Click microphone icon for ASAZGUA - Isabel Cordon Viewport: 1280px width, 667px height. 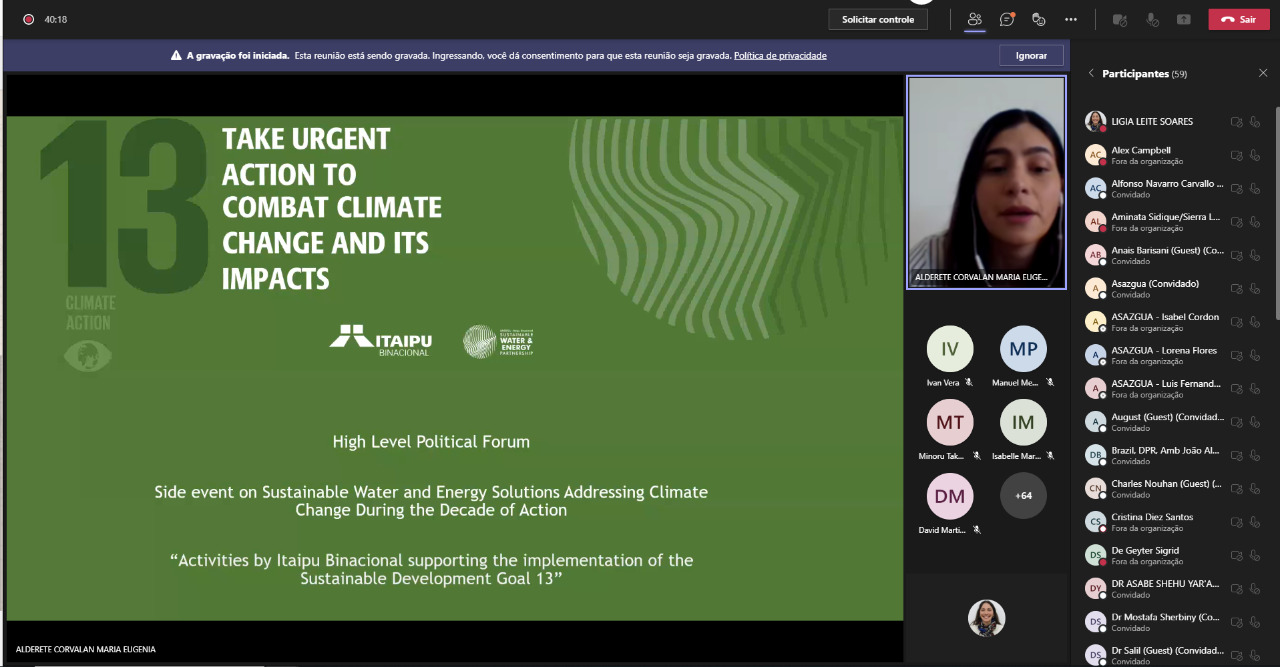coord(1255,322)
